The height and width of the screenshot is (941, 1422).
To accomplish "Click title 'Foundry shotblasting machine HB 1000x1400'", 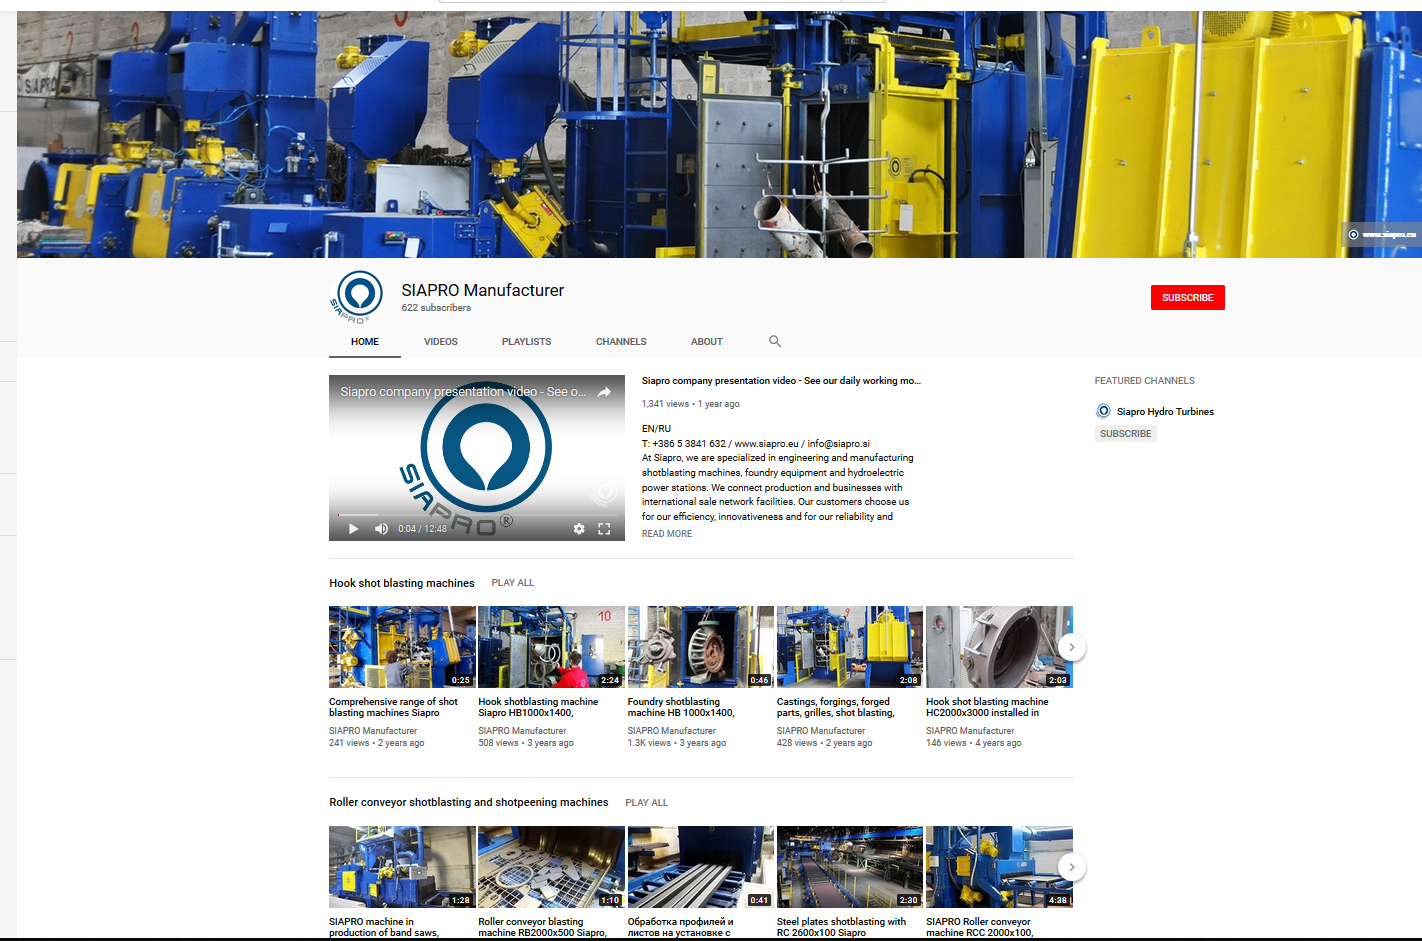I will (681, 707).
